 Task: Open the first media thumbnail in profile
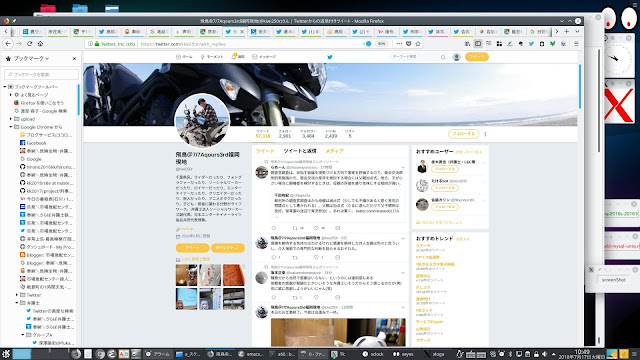tap(186, 275)
